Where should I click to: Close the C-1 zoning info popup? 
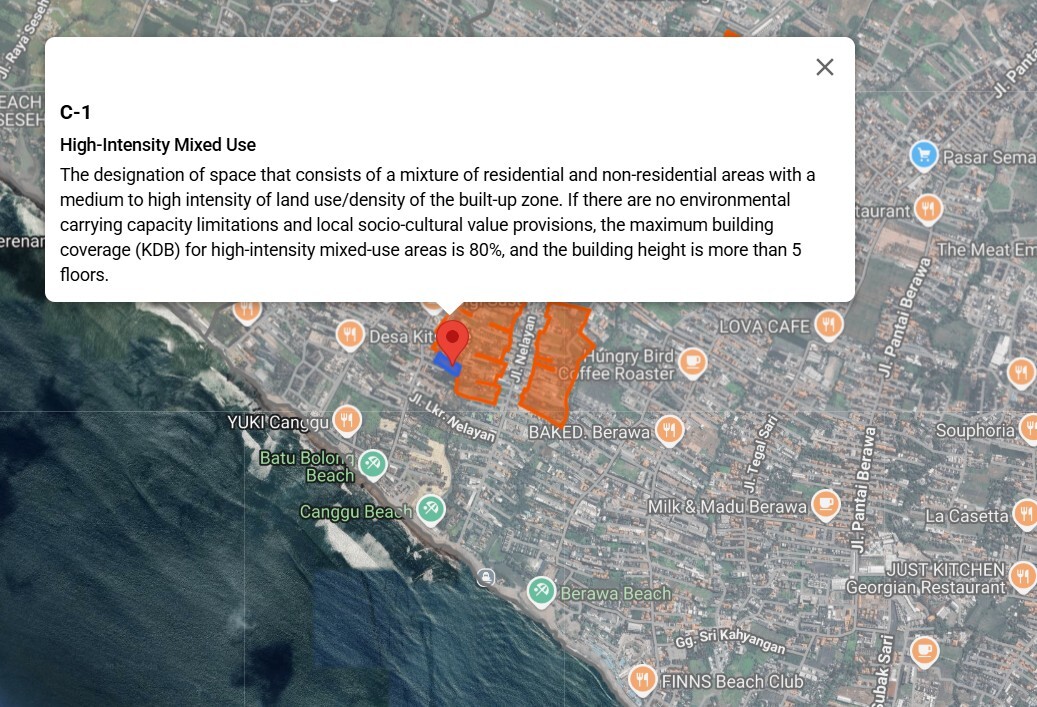pyautogui.click(x=824, y=67)
